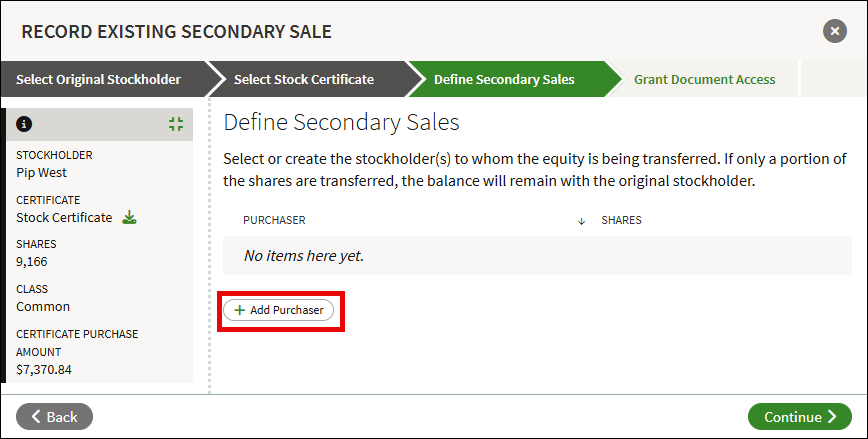Image resolution: width=868 pixels, height=439 pixels.
Task: Collapse the stockholder details panel
Action: 176,124
